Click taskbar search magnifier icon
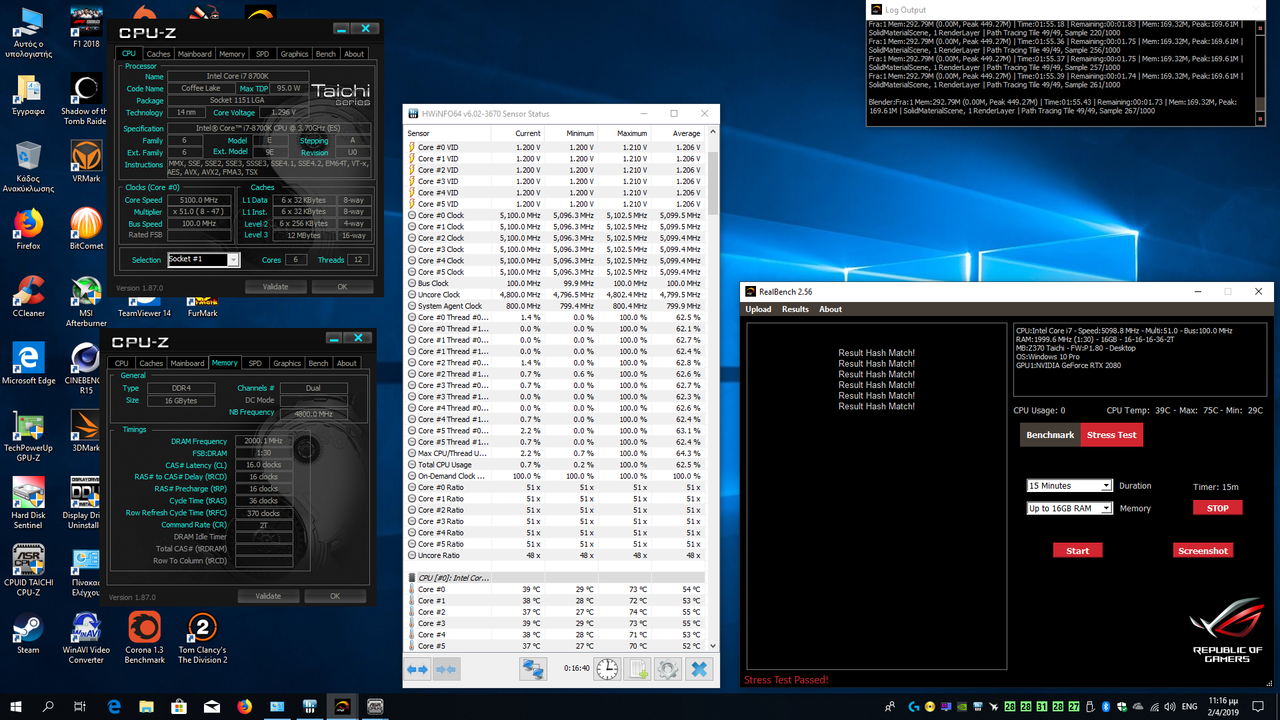1280x720 pixels. pyautogui.click(x=48, y=706)
